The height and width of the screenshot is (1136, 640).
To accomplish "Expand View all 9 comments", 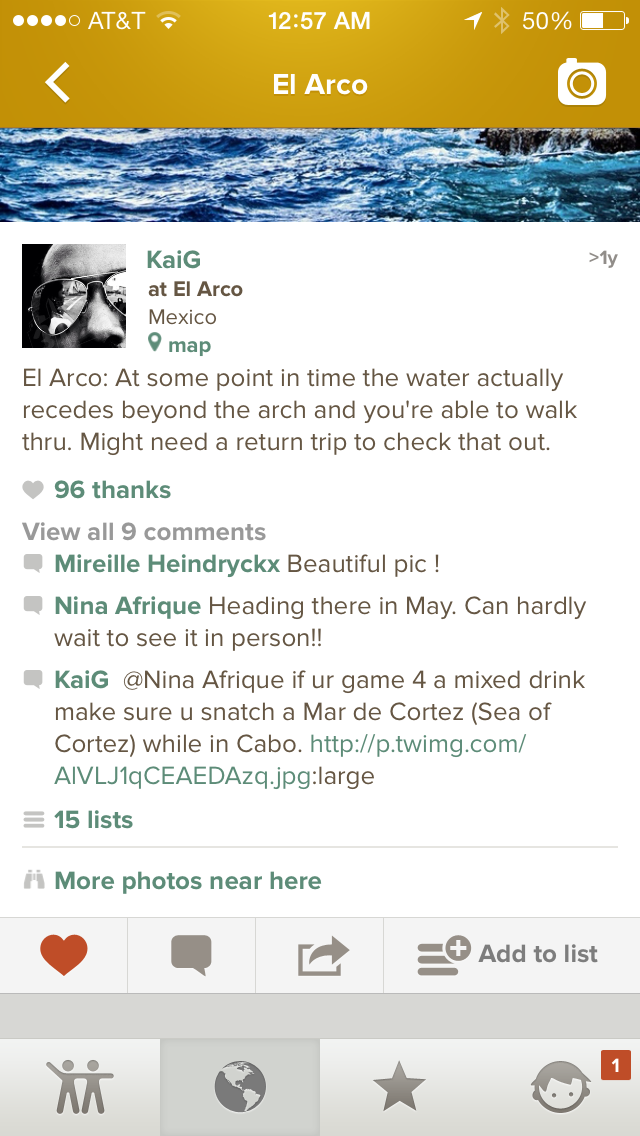I will click(144, 532).
